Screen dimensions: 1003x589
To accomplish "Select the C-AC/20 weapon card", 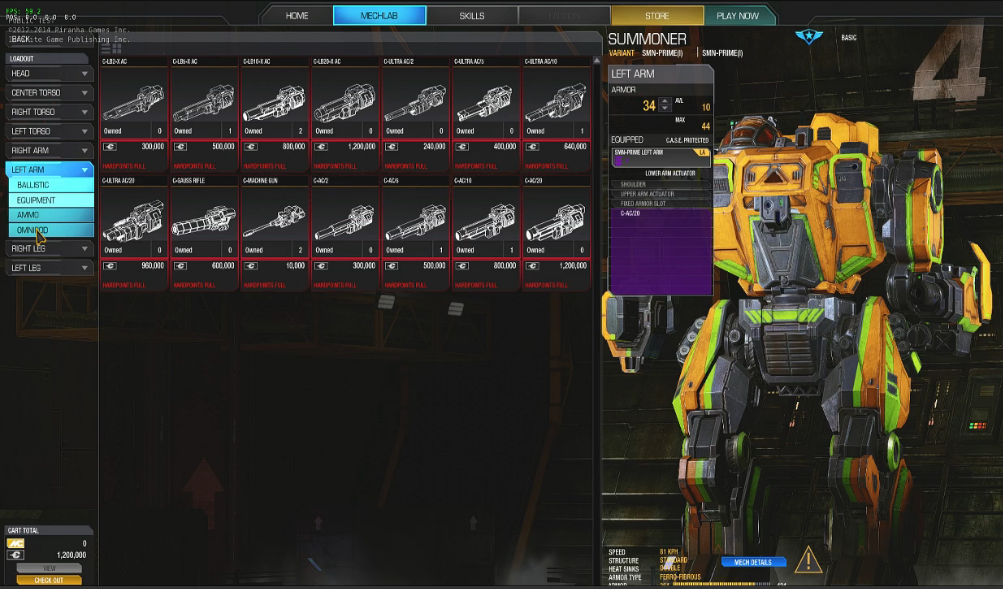I will point(556,233).
